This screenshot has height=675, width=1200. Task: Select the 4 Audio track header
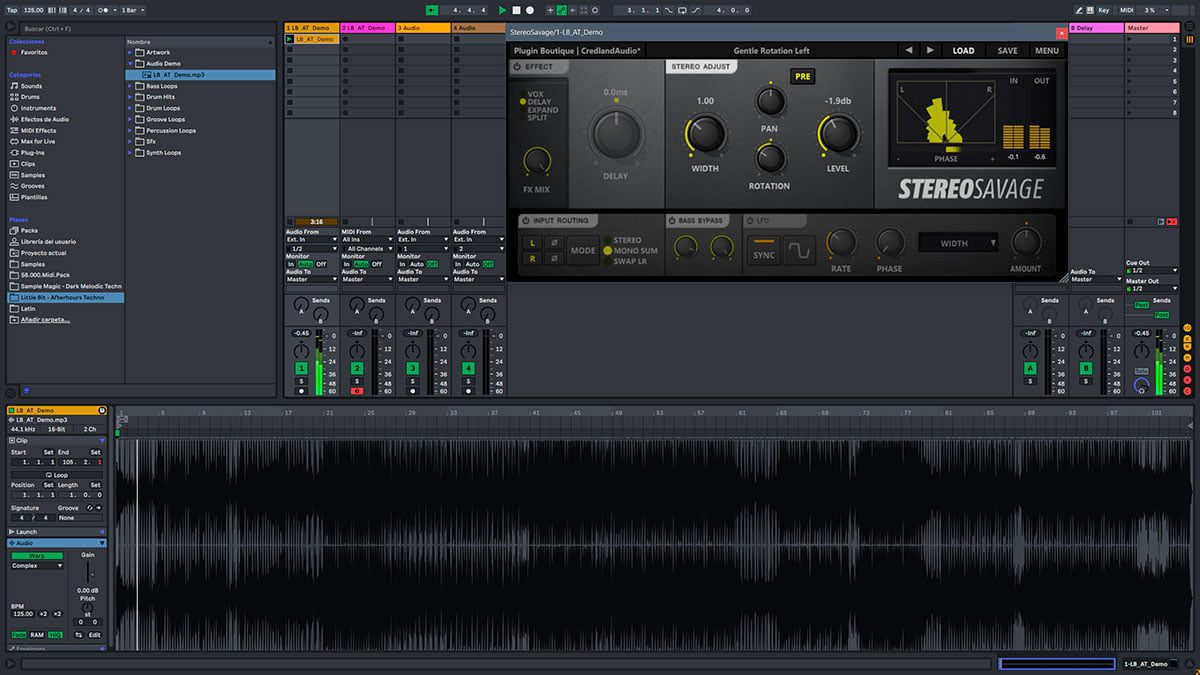[x=479, y=28]
